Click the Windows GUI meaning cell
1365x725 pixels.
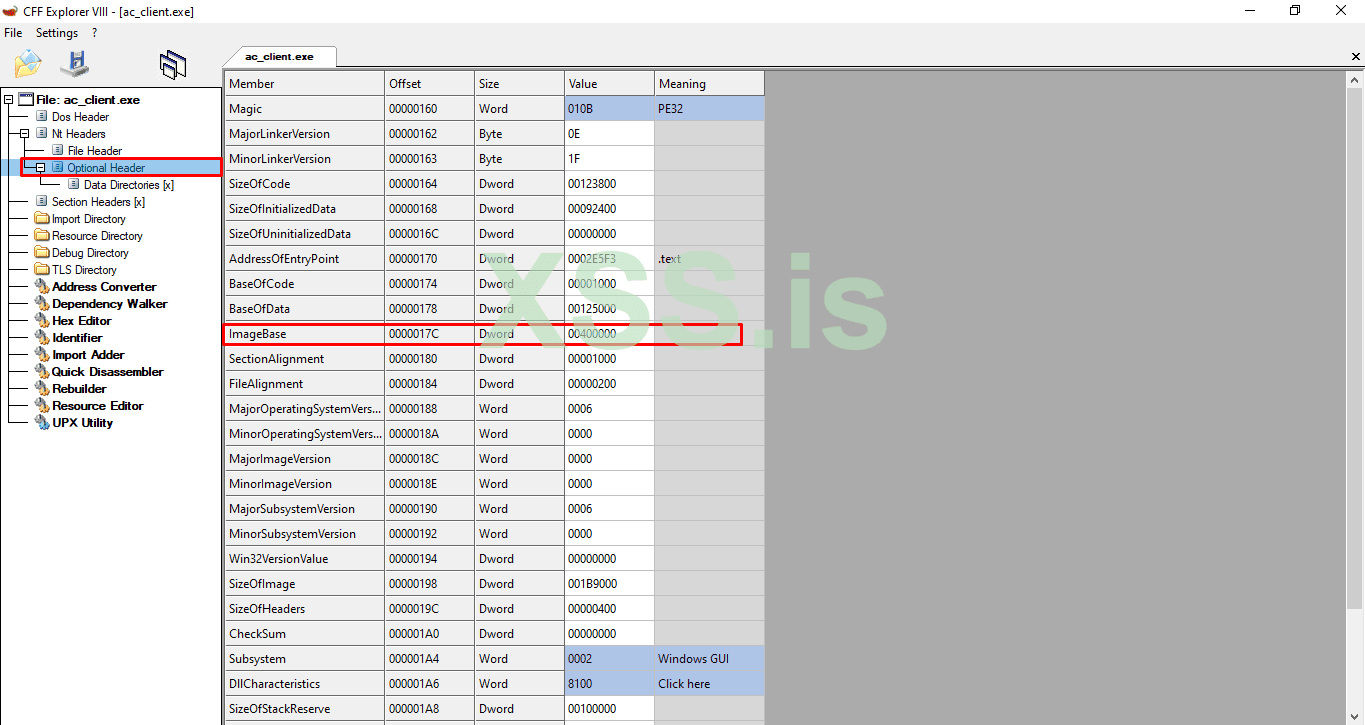[710, 659]
